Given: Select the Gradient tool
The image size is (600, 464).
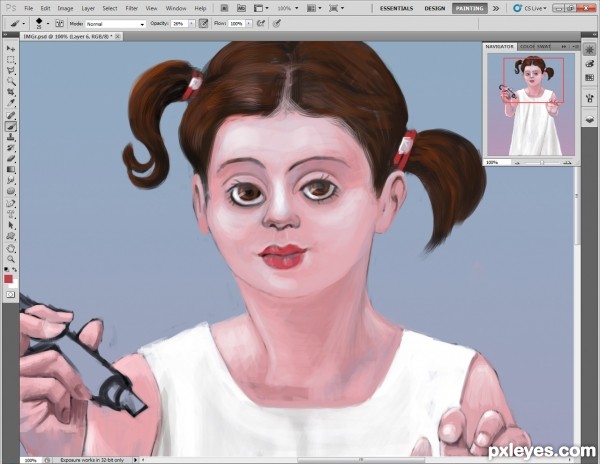Looking at the screenshot, I should (11, 169).
